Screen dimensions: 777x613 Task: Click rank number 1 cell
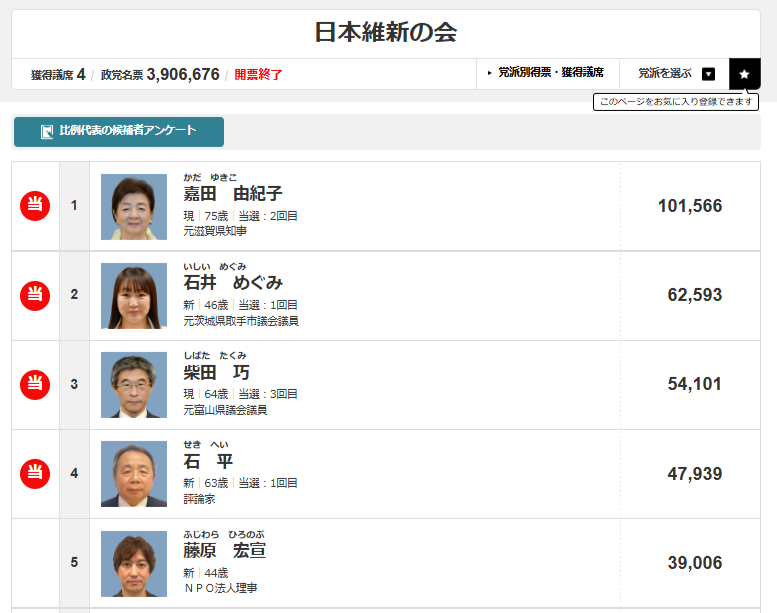(x=74, y=206)
